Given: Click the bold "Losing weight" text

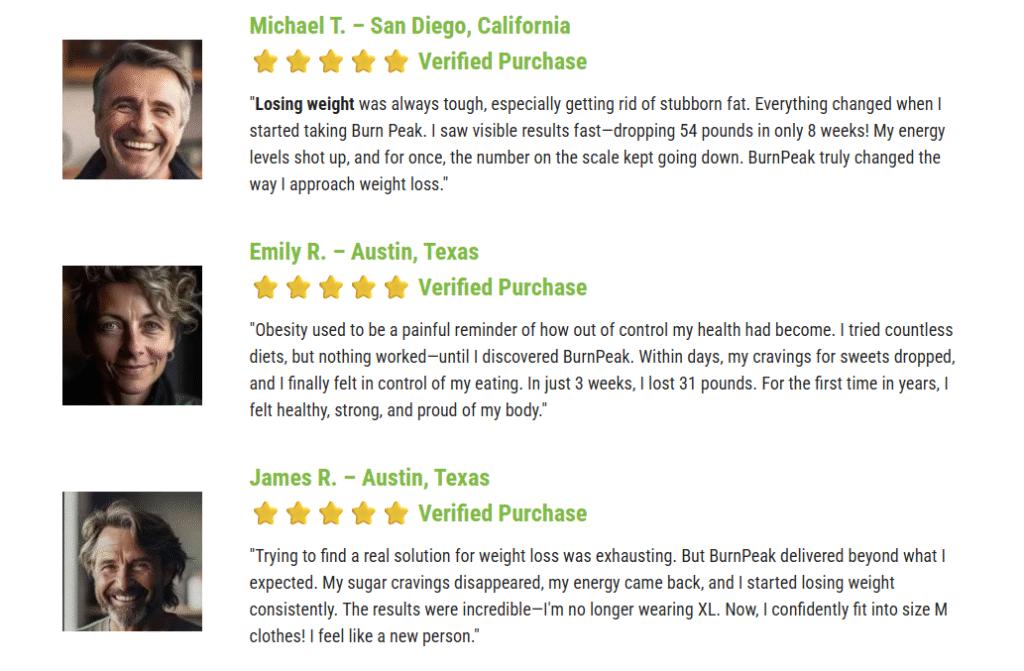Looking at the screenshot, I should point(305,104).
